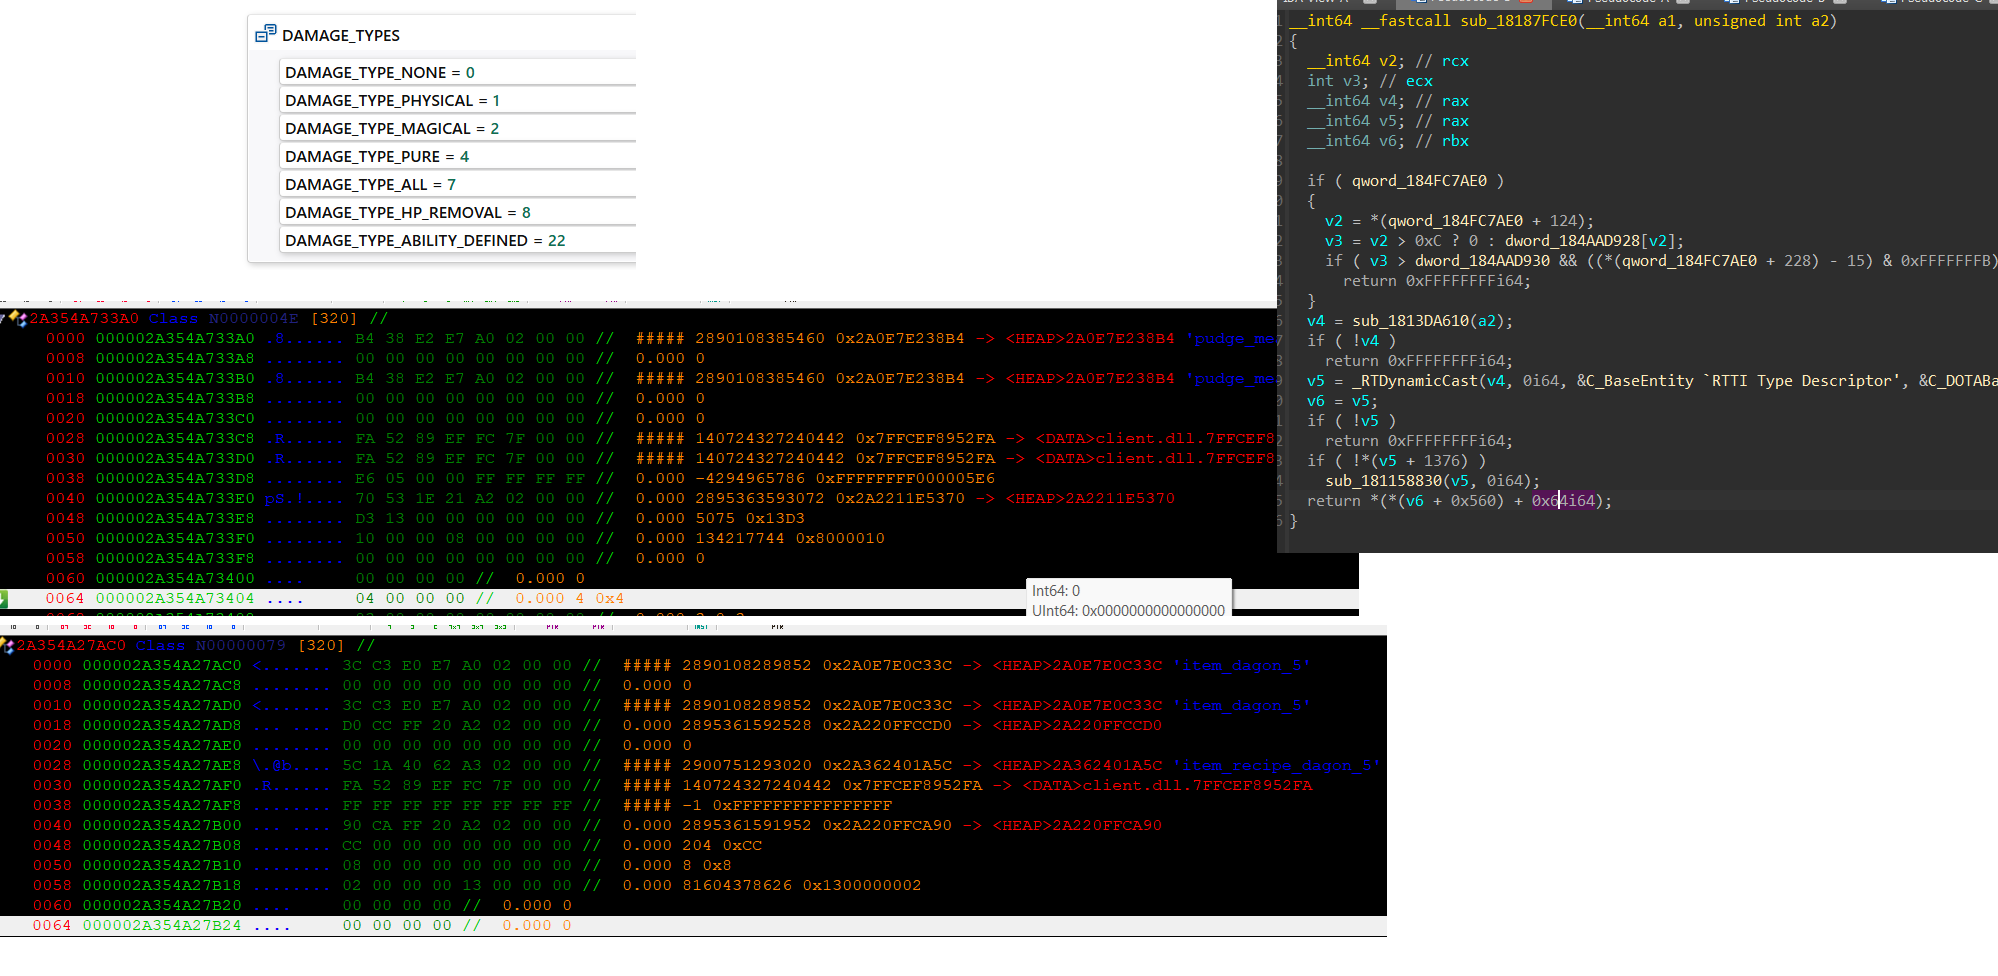Screen dimensions: 1998x976
Task: Click class name N00000079 in header
Action: (x=240, y=646)
